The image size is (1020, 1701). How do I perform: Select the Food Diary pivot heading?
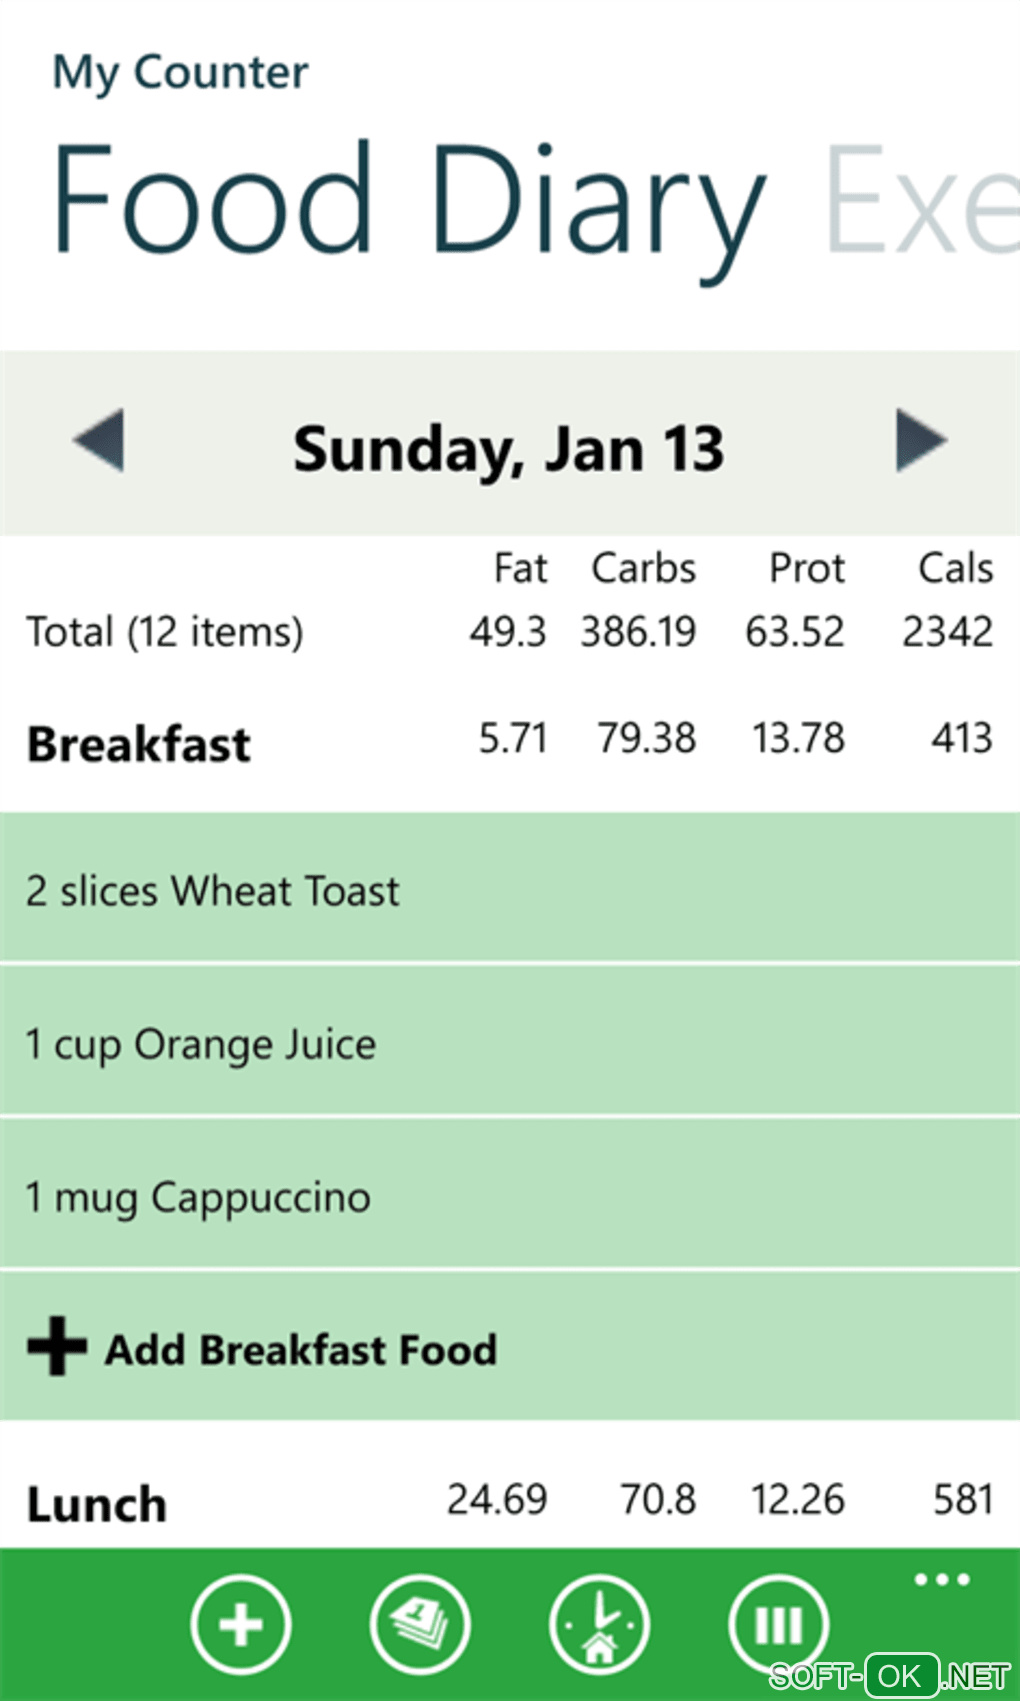coord(410,200)
